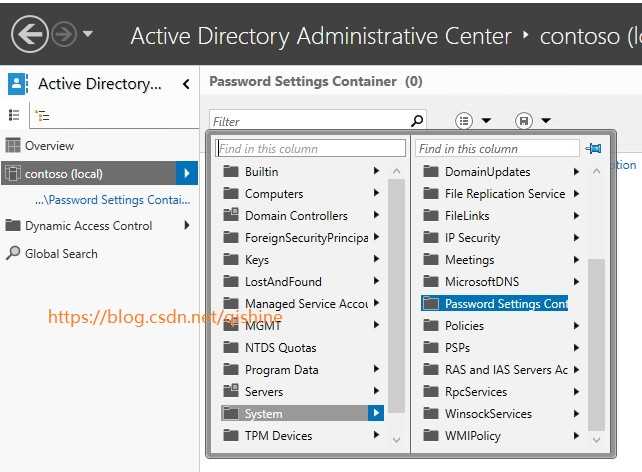
Task: Open dropdown next to the save queries icon
Action: 546,121
